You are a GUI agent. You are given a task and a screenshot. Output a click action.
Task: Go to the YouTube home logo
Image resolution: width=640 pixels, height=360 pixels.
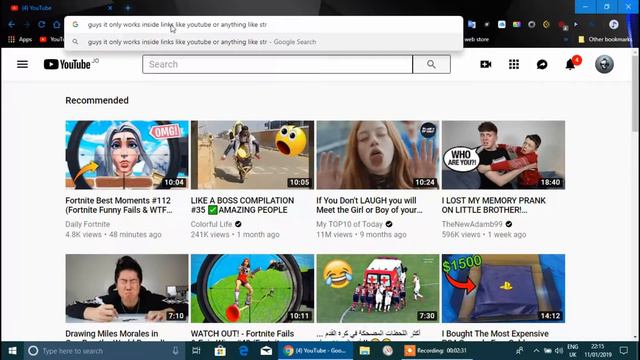[x=67, y=64]
